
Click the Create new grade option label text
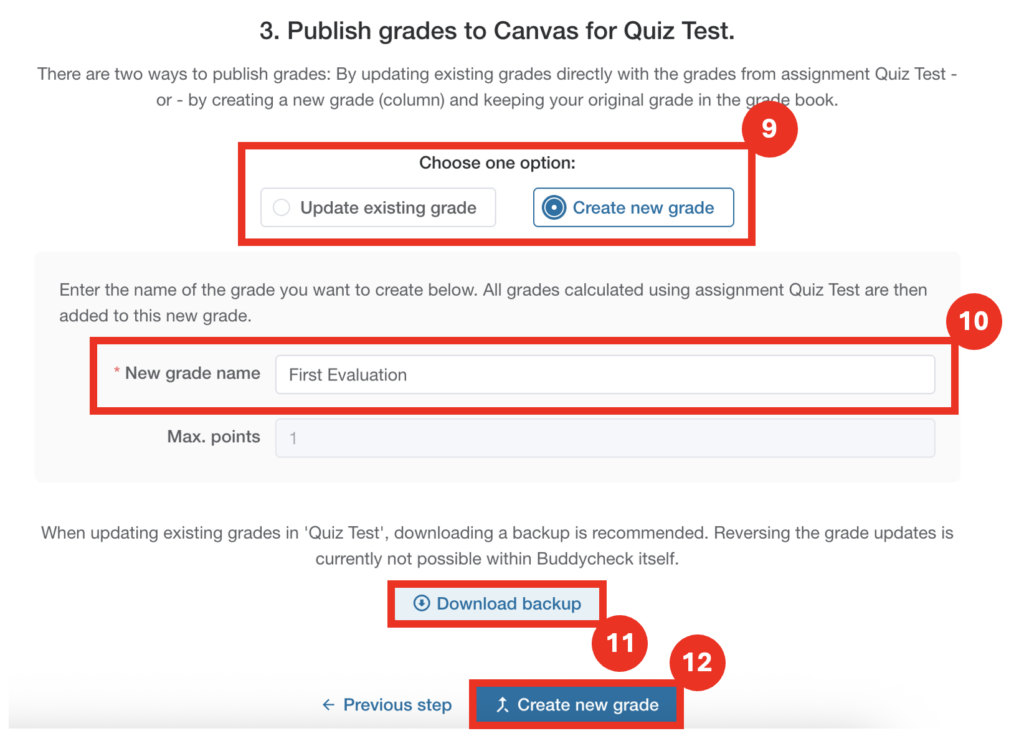pos(643,208)
